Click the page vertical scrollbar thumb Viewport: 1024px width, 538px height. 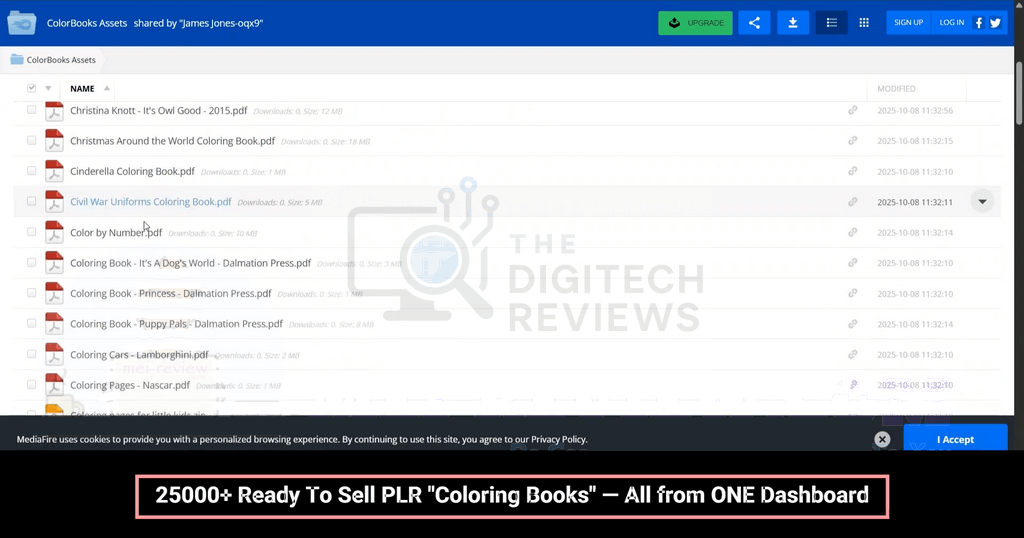[1019, 93]
